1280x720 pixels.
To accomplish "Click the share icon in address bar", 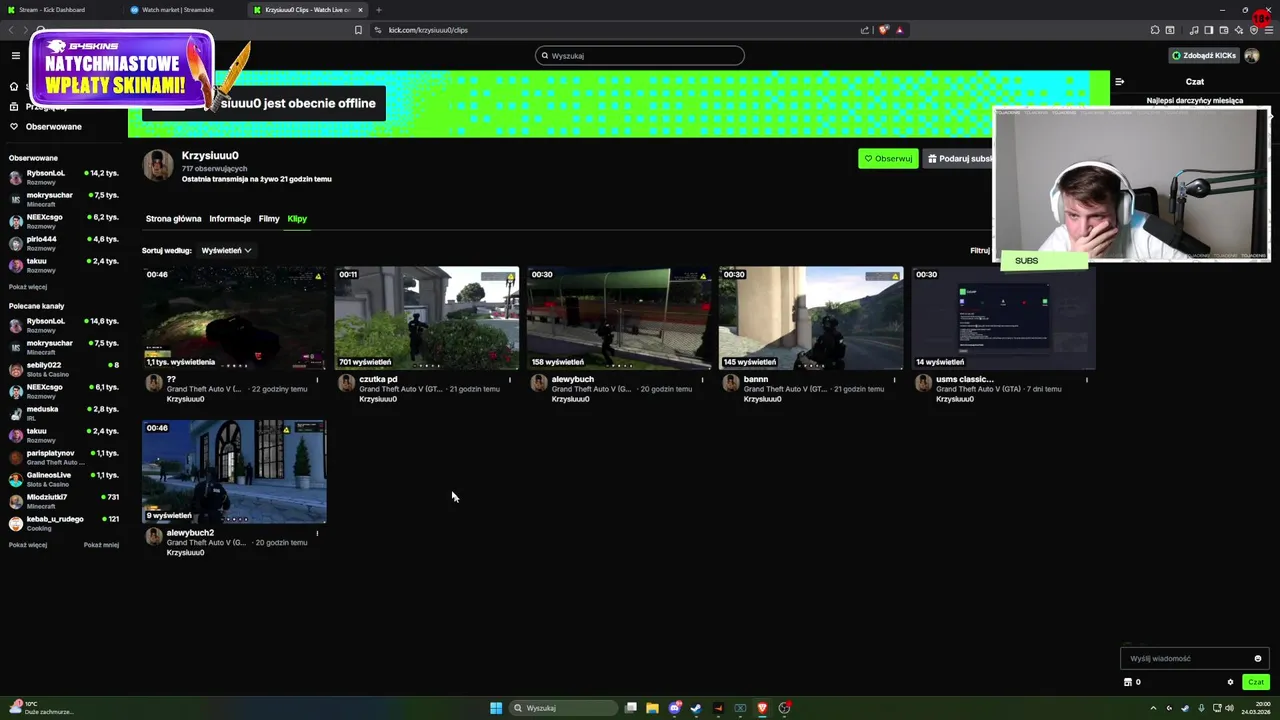I will tap(865, 30).
